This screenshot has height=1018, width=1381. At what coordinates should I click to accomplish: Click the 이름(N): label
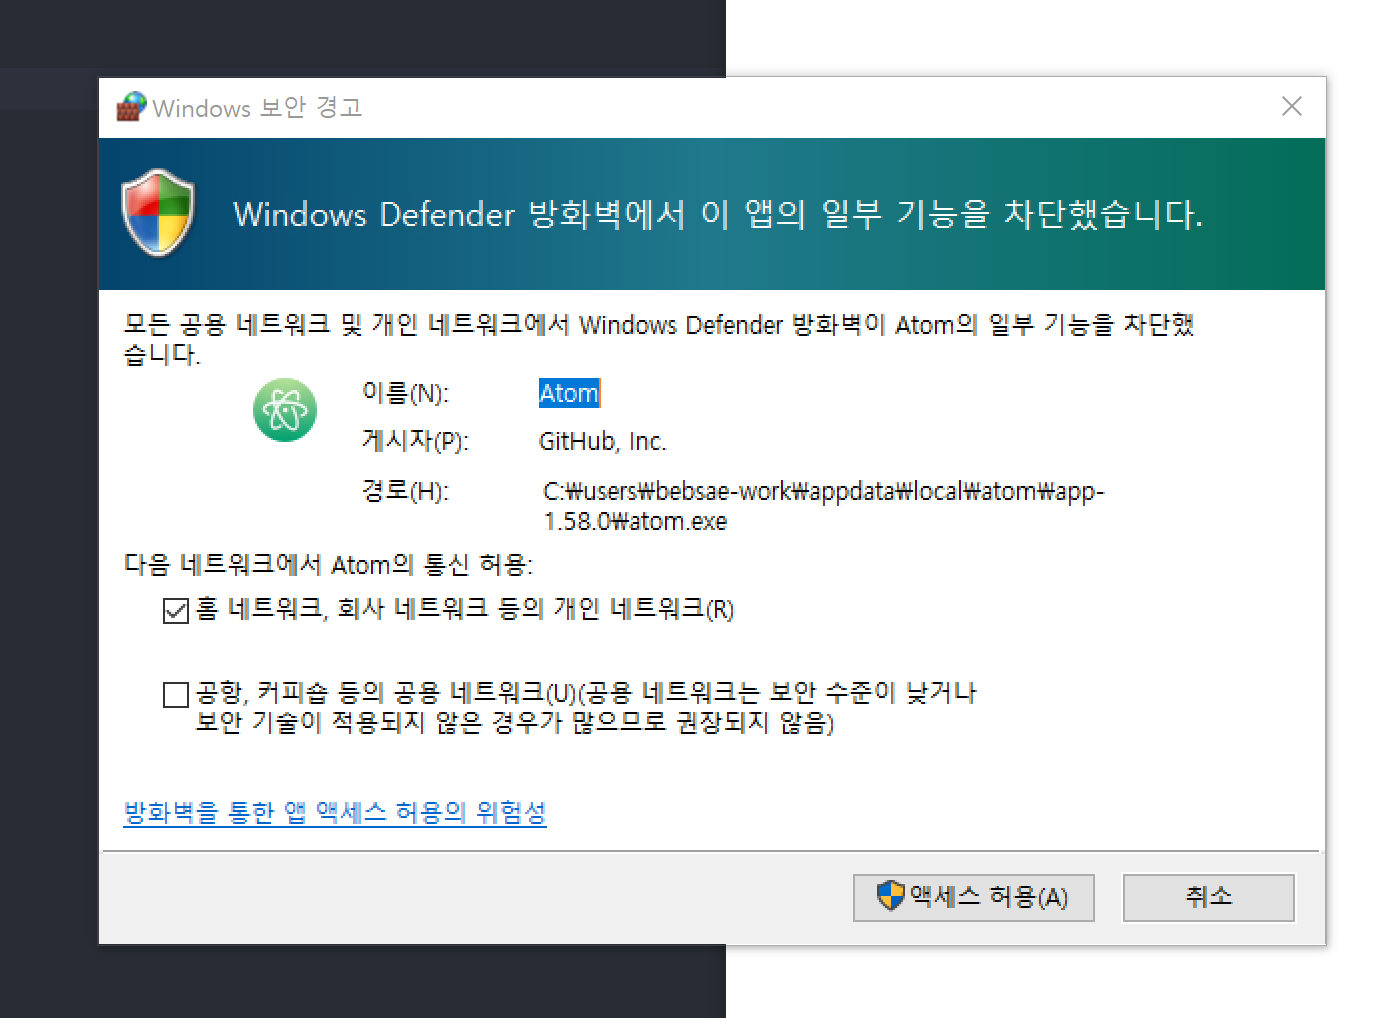[405, 393]
